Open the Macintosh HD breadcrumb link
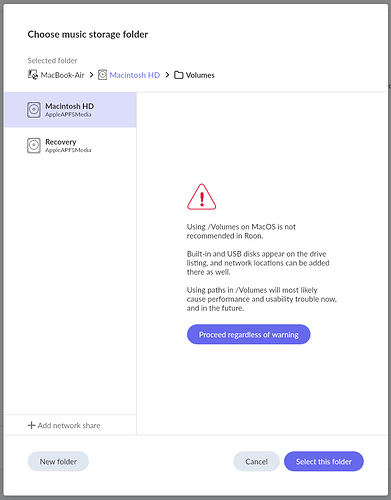The width and height of the screenshot is (391, 500). (135, 75)
